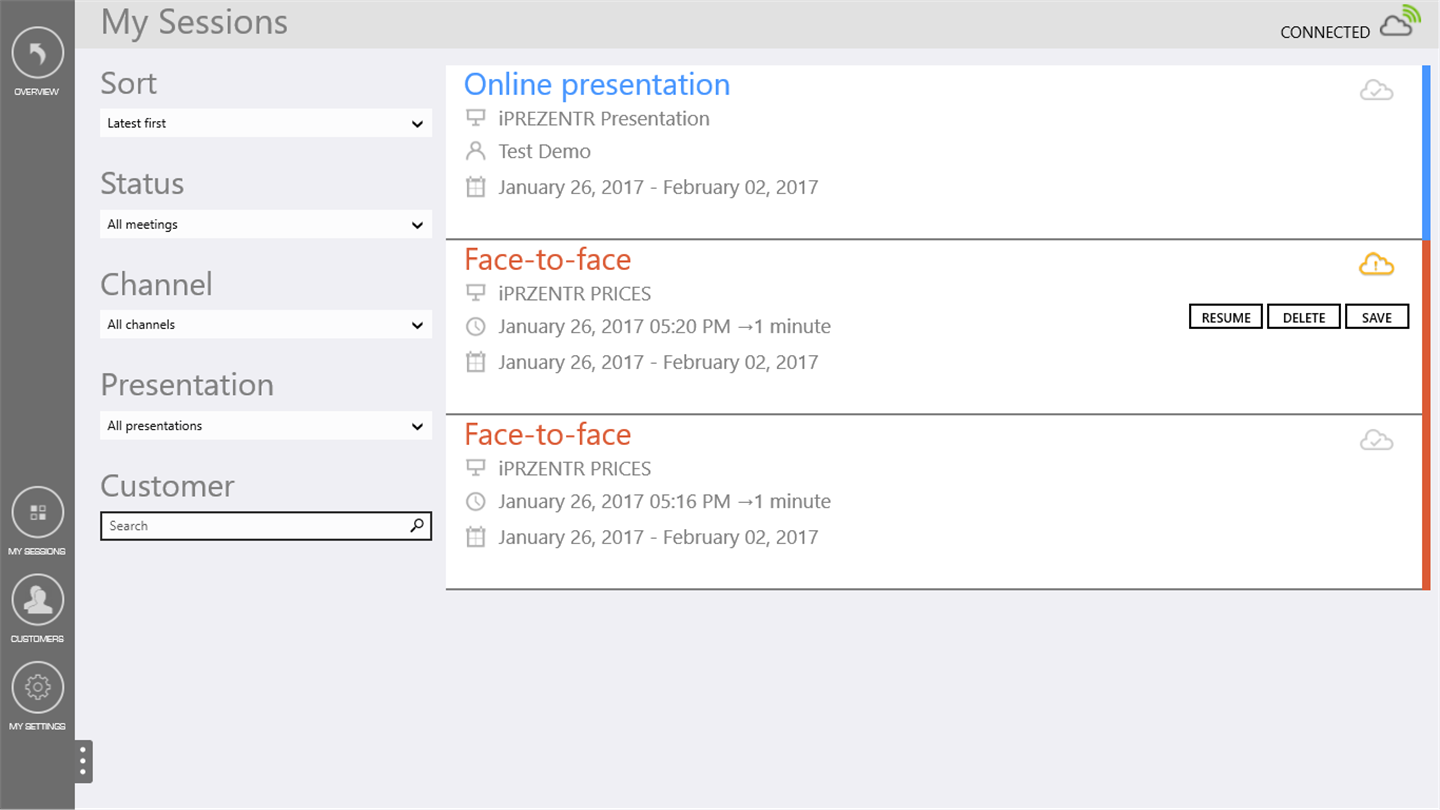Expand the Presentation filter dropdown
This screenshot has height=810, width=1440.
tap(265, 425)
